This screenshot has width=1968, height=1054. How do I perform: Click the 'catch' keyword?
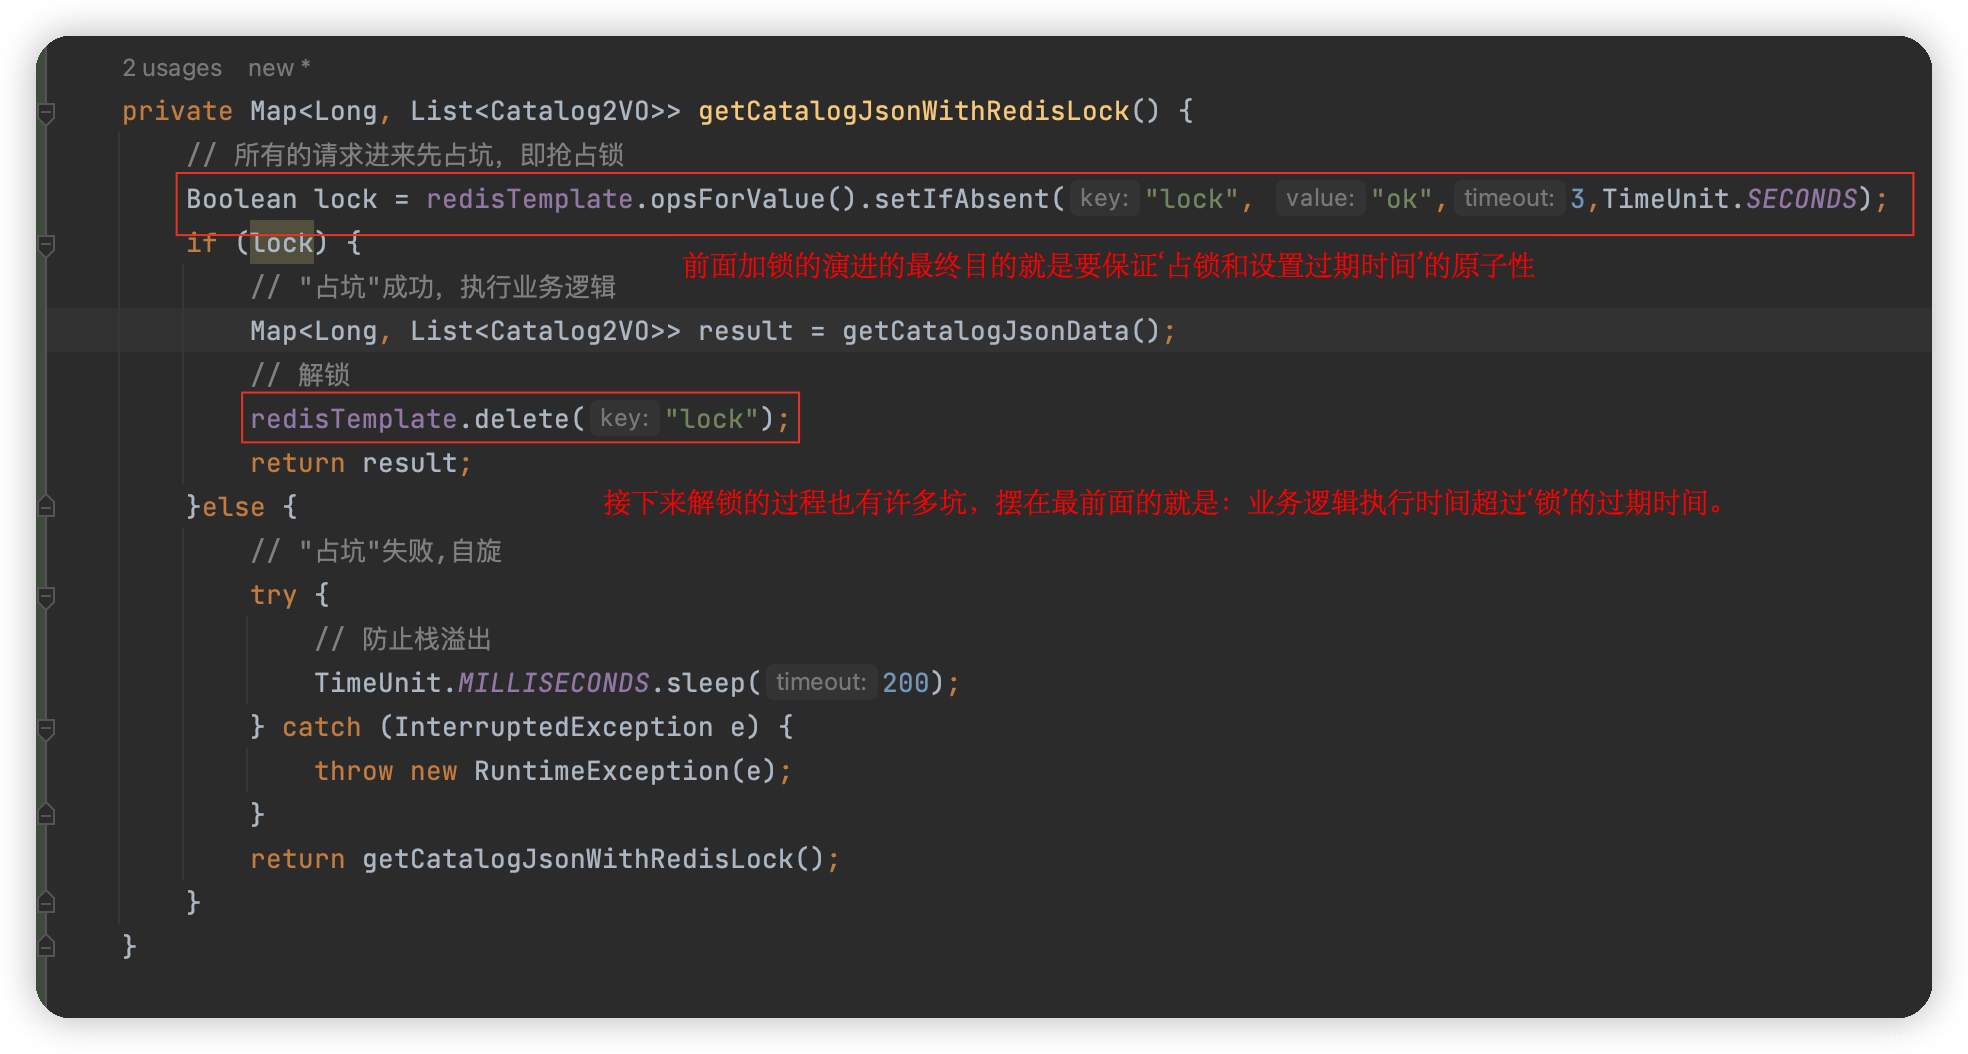322,727
